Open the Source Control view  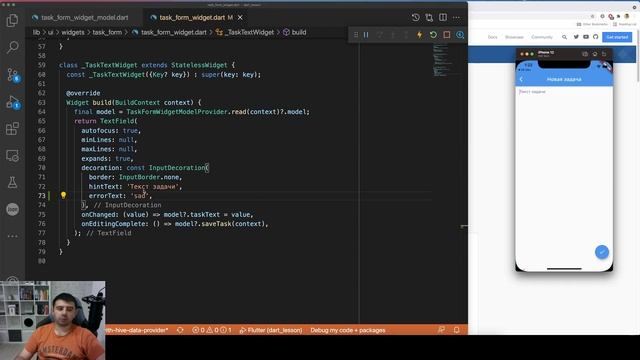(x=12, y=75)
